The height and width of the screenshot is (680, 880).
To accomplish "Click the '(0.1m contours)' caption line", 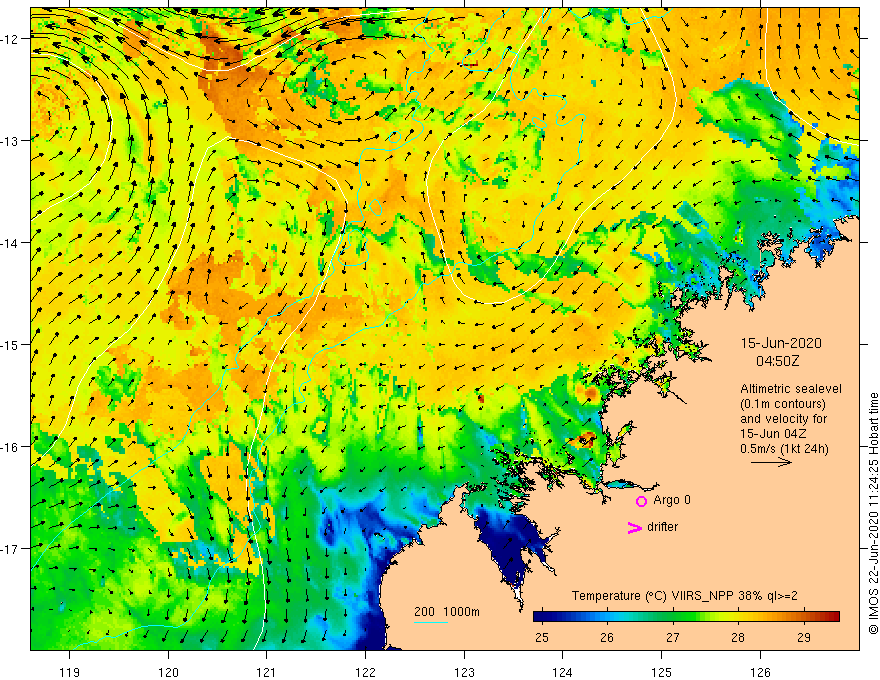I will click(x=783, y=404).
